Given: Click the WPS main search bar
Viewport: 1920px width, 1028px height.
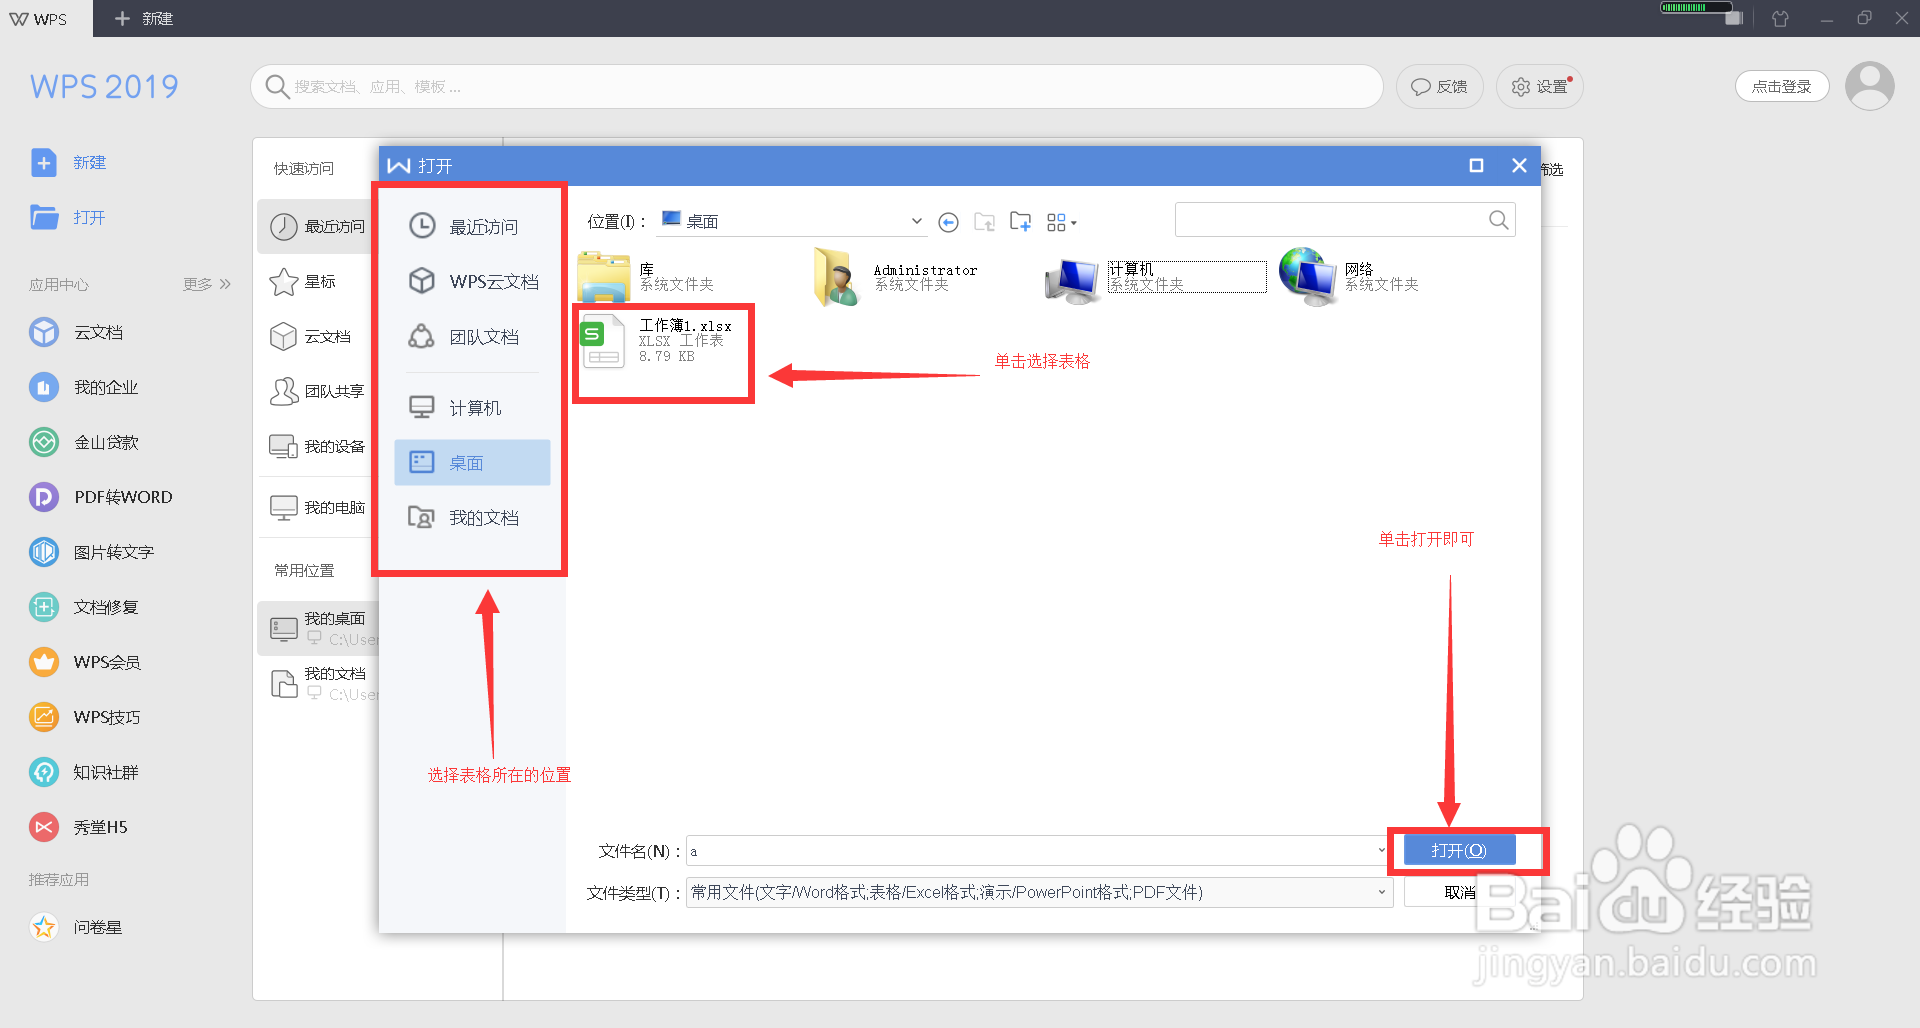Looking at the screenshot, I should 817,87.
